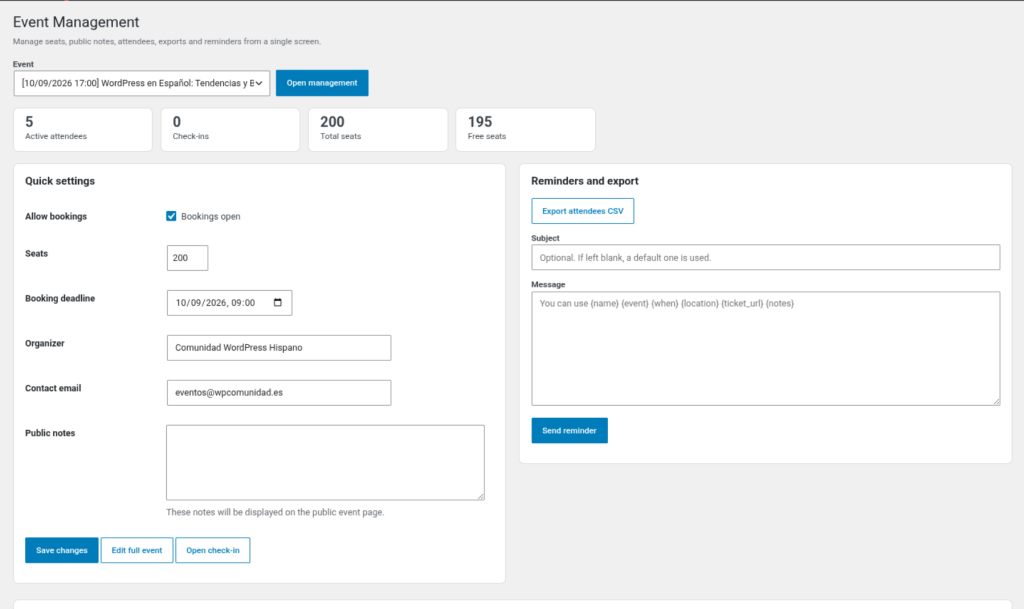The width and height of the screenshot is (1024, 609).
Task: Click the Reminders and export heading
Action: coord(584,181)
